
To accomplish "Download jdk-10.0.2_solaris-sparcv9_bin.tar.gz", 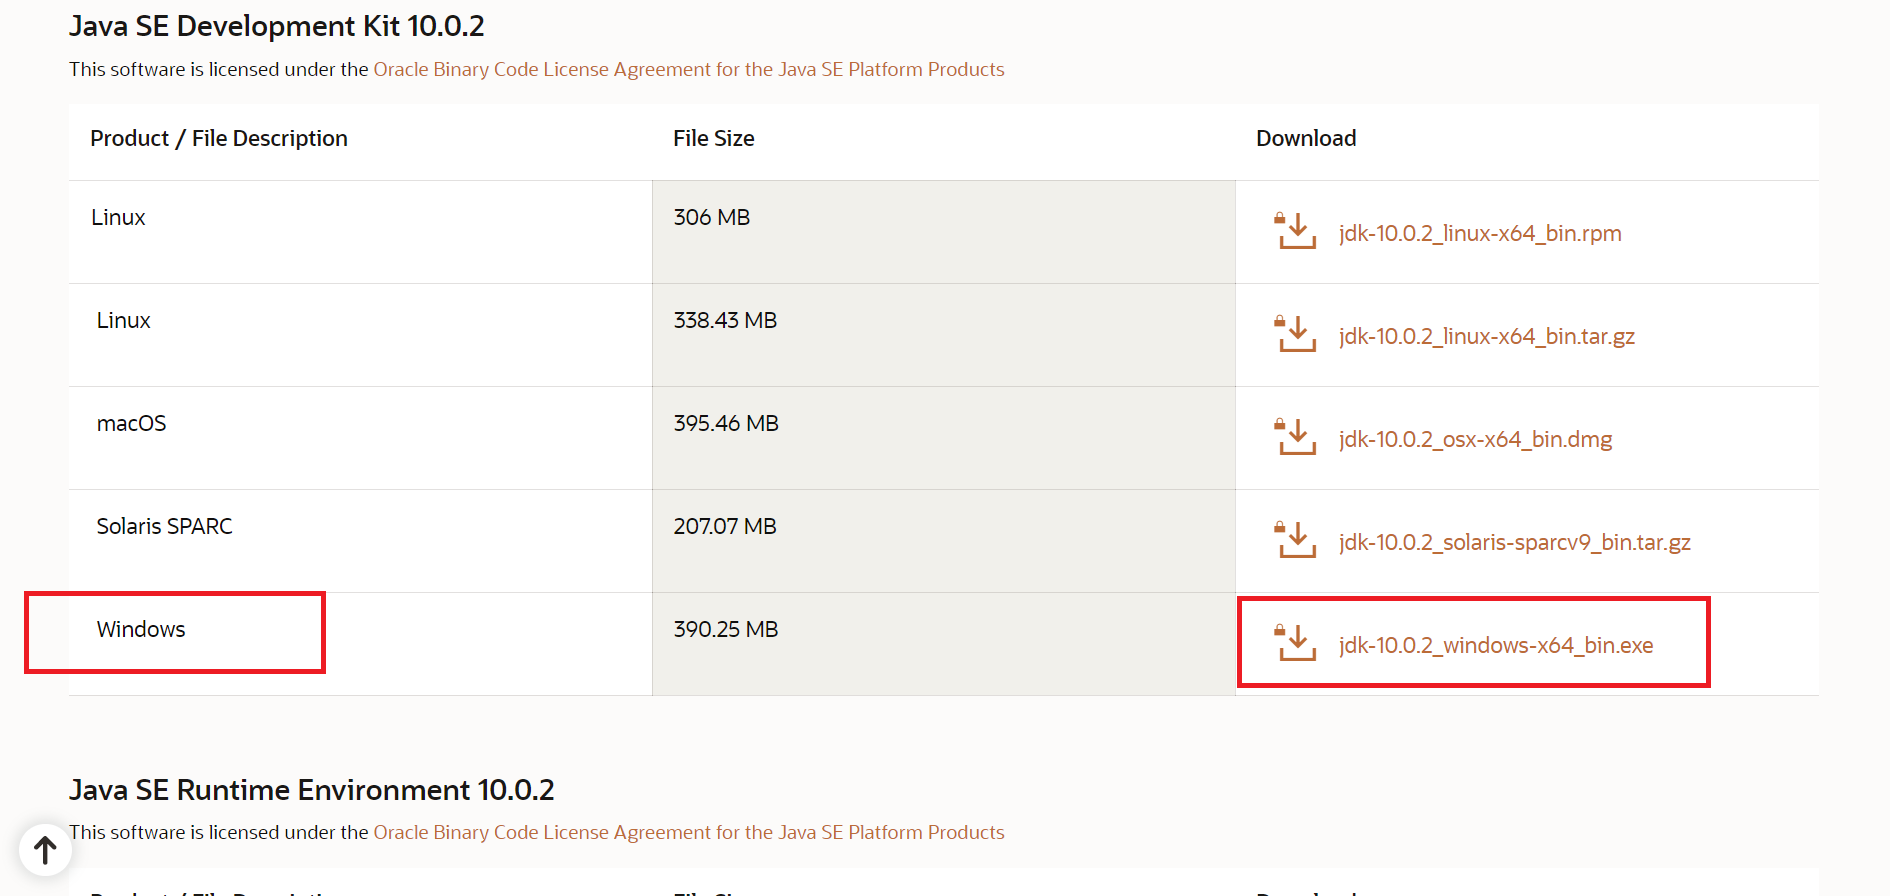I will (x=1515, y=542).
